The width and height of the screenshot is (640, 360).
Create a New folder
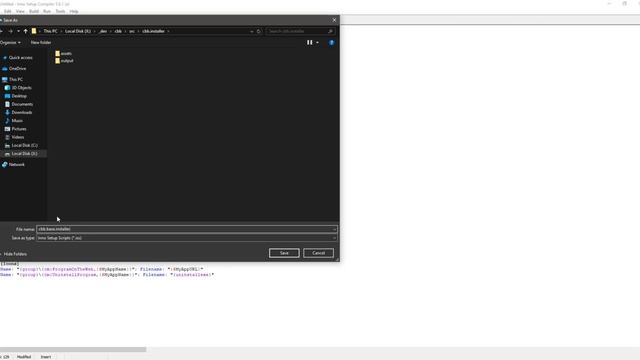tap(41, 42)
